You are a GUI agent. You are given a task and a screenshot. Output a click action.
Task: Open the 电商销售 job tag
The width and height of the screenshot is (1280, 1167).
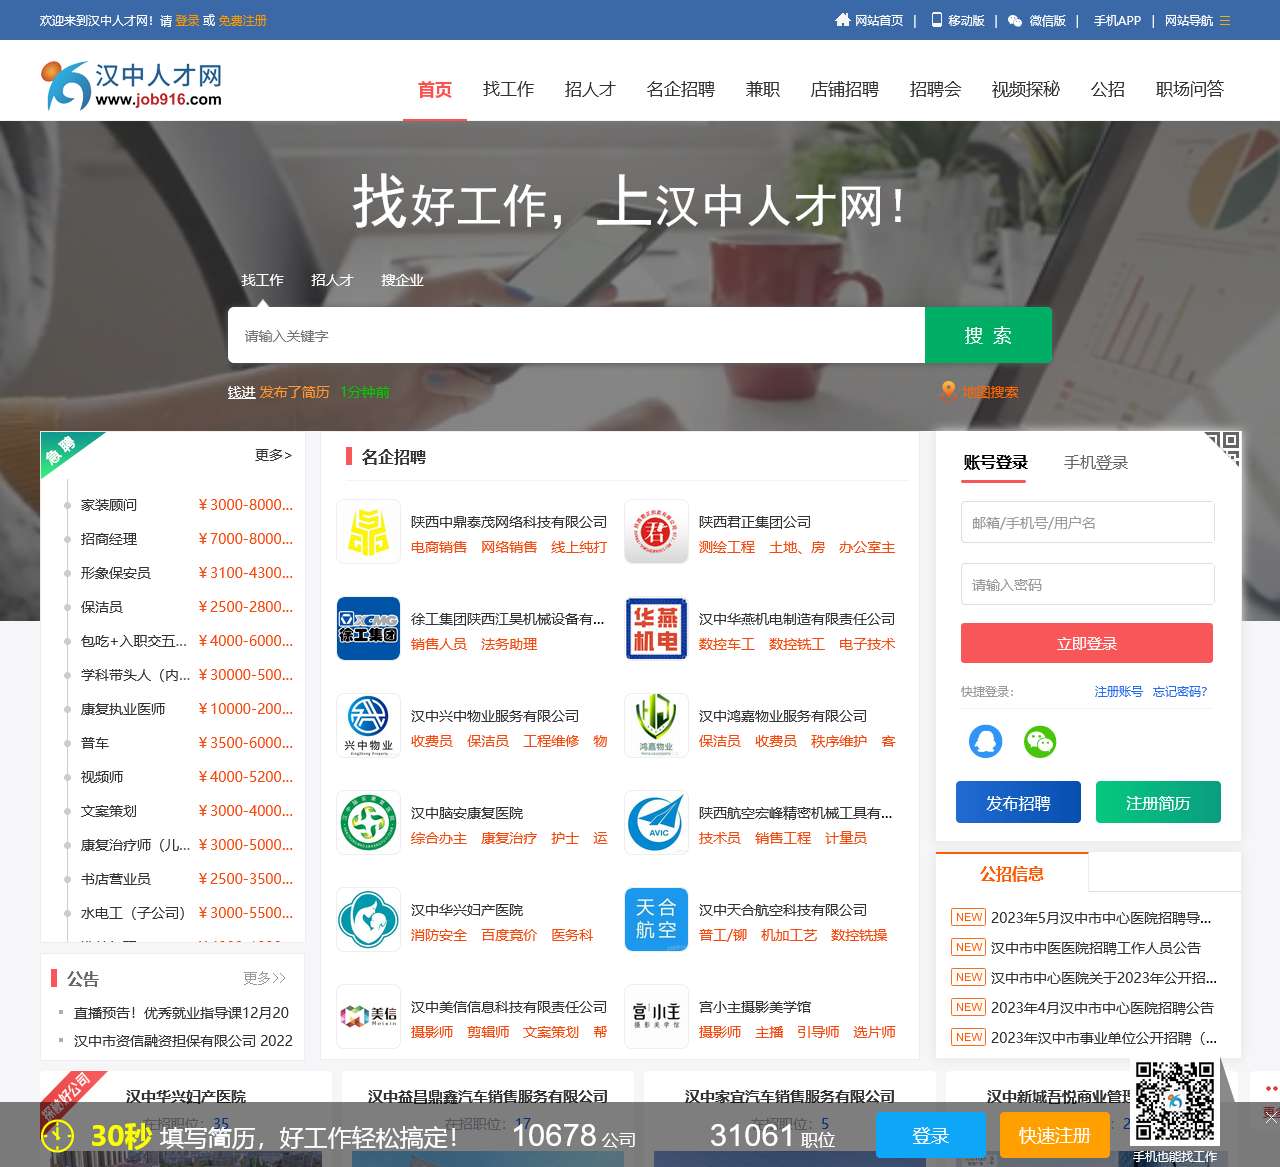tap(439, 547)
